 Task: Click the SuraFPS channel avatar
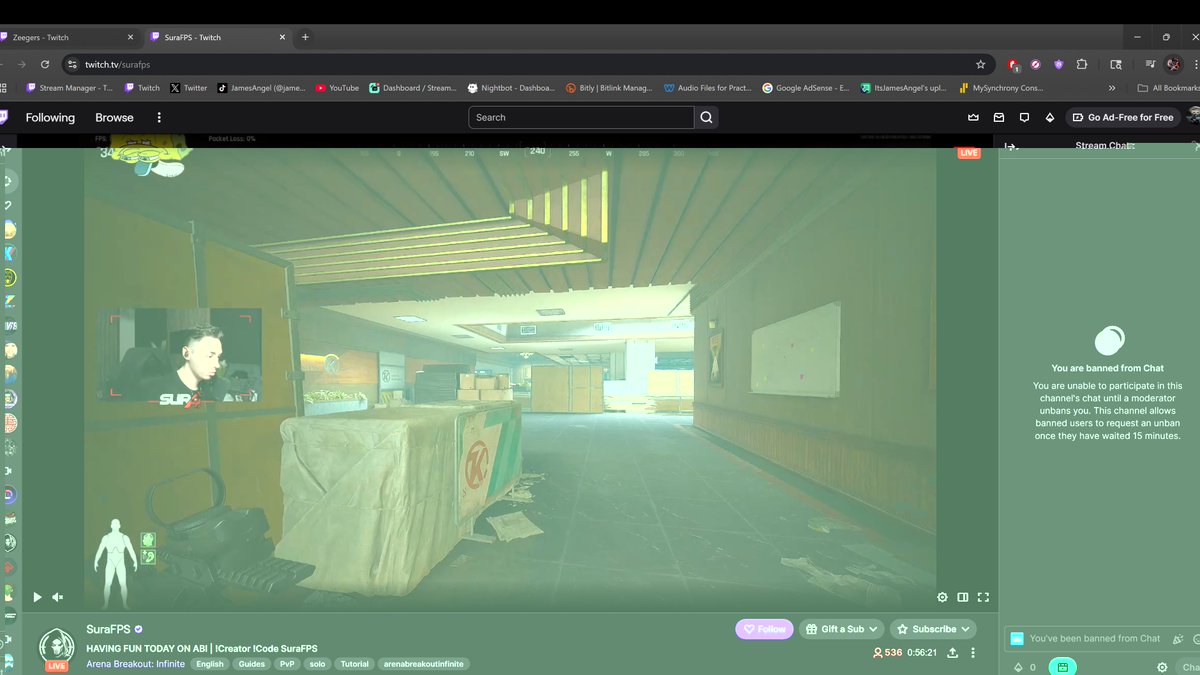56,648
